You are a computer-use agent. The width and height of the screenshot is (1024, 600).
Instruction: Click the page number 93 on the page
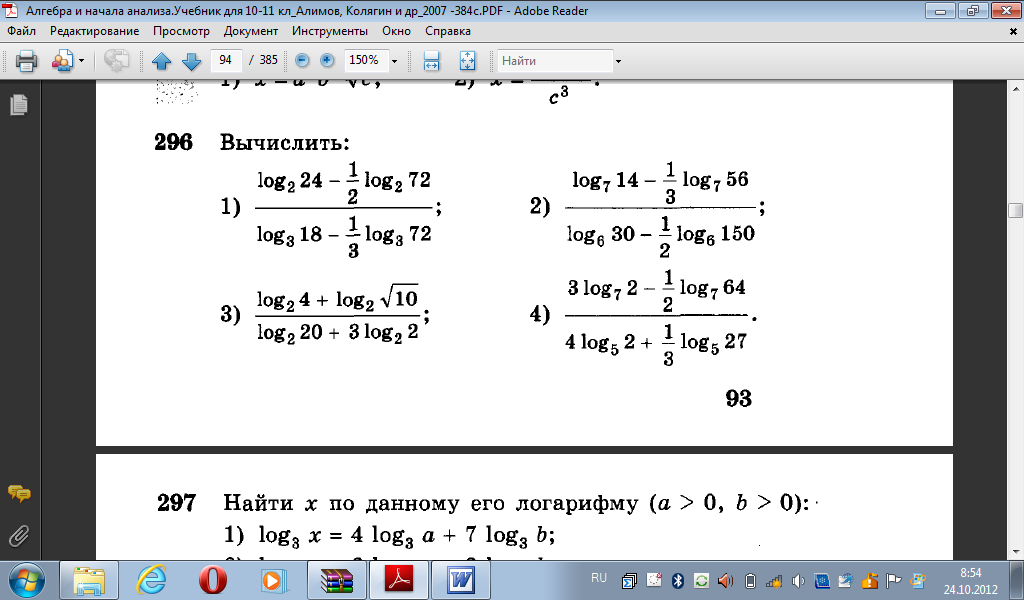pyautogui.click(x=739, y=398)
